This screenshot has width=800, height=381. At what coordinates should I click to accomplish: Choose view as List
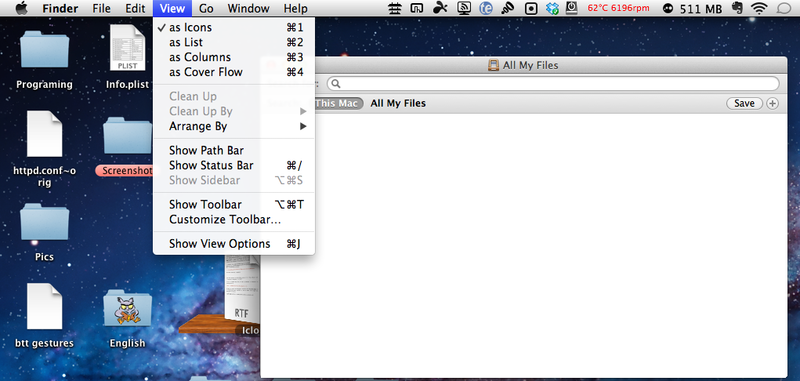pyautogui.click(x=234, y=42)
